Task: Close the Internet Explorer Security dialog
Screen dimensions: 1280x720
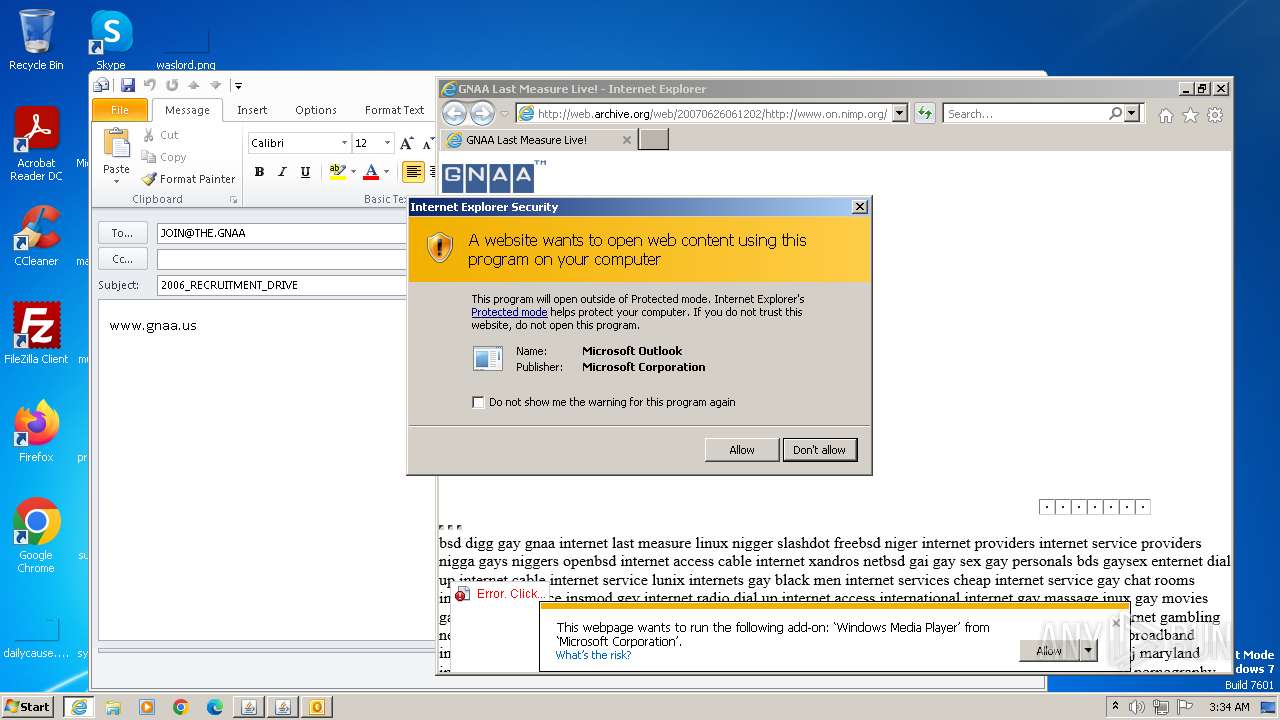Action: [x=859, y=207]
